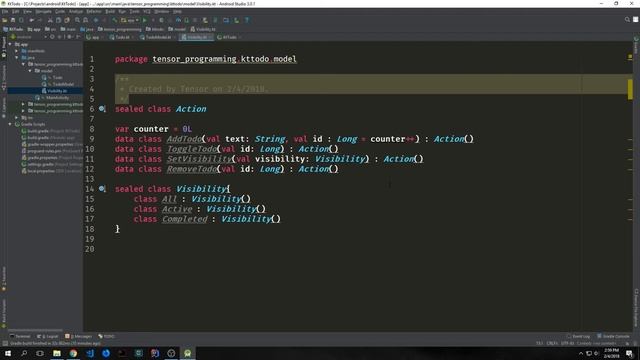Click gutter icon beside sealed class Action
Screen dimensions: 640x360
tap(102, 109)
